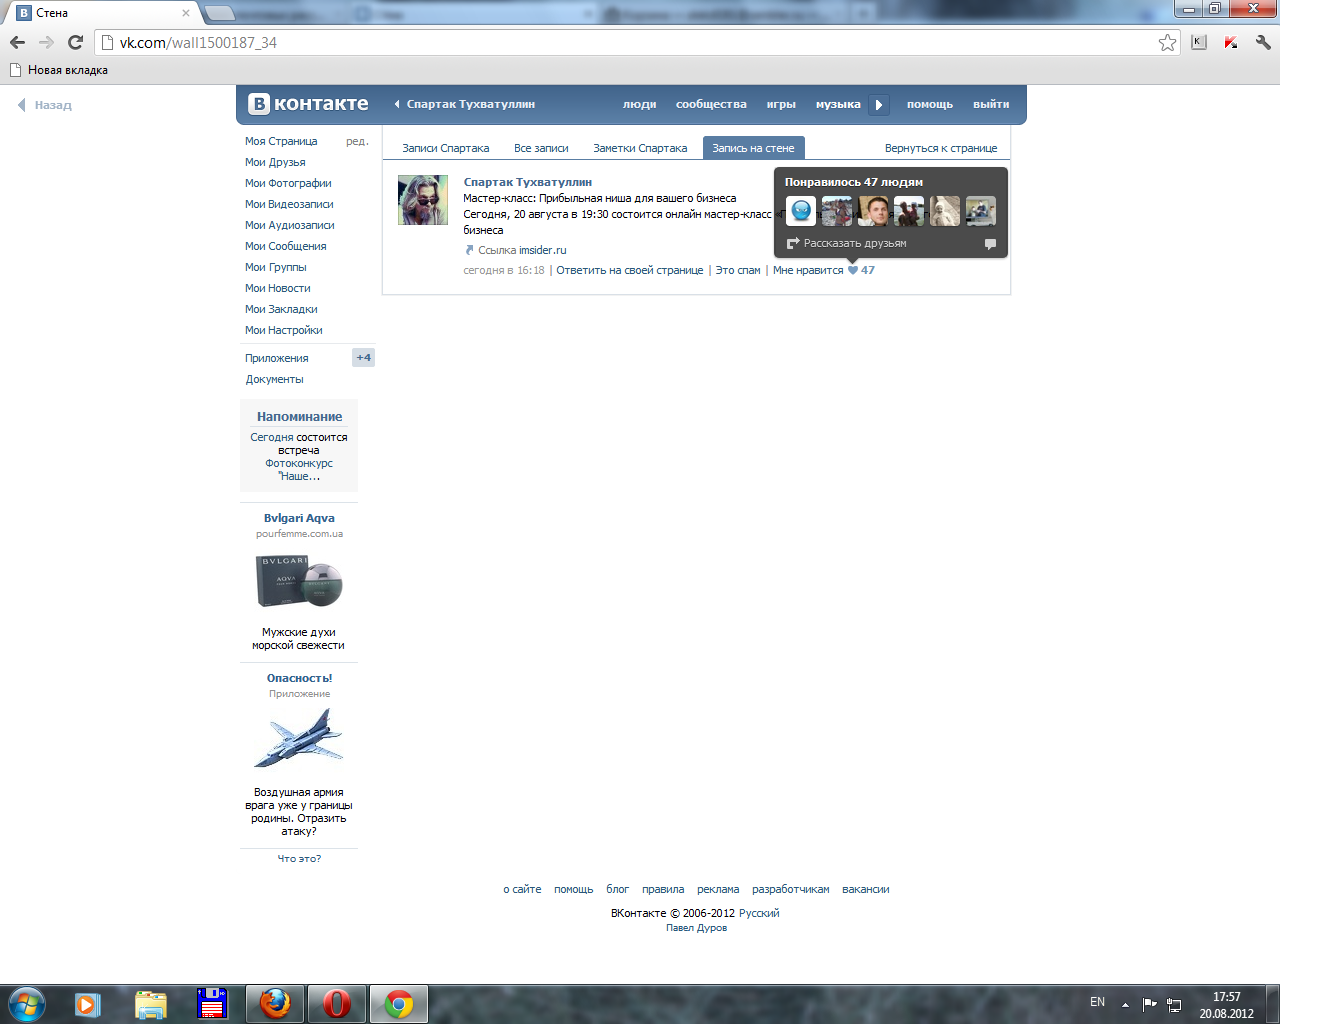
Task: Open the Новая вкладка bookmark
Action: coord(58,70)
